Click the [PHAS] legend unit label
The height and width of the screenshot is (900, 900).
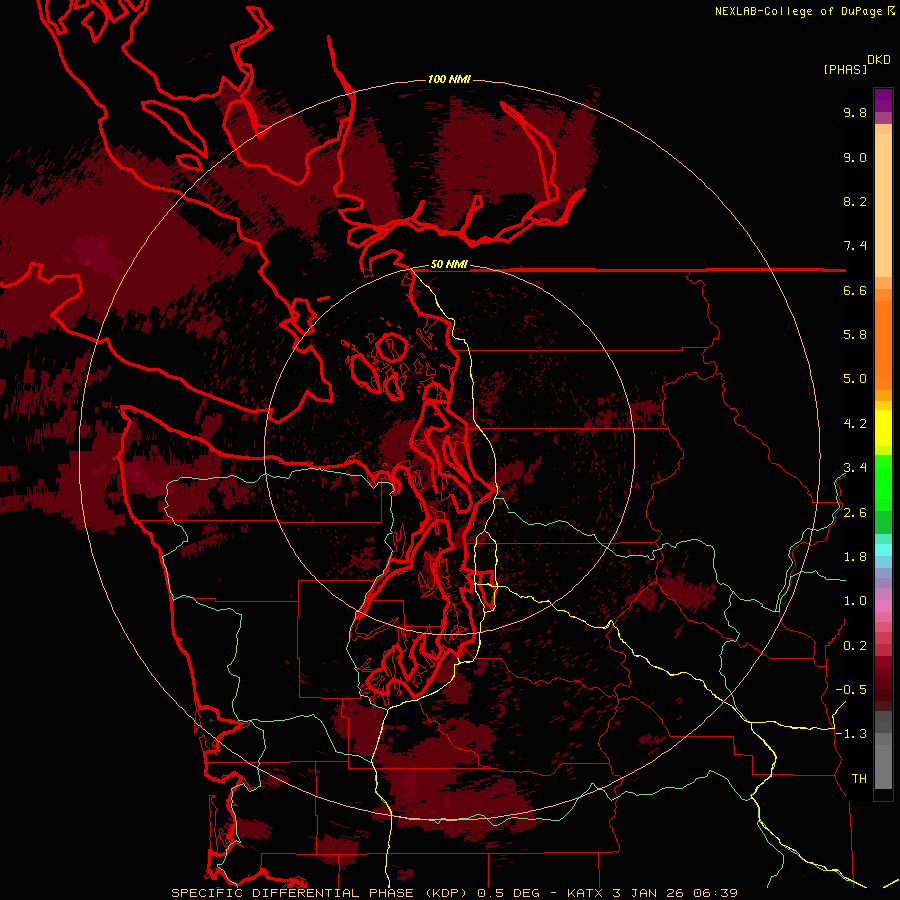845,69
